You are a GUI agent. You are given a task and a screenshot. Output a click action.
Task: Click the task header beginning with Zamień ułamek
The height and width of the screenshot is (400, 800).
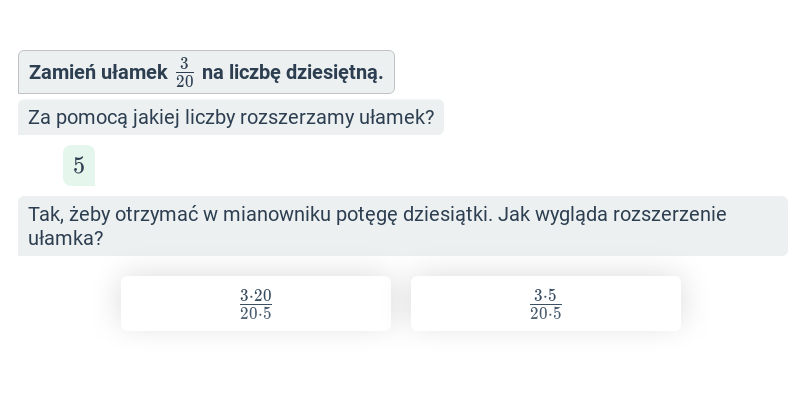206,72
